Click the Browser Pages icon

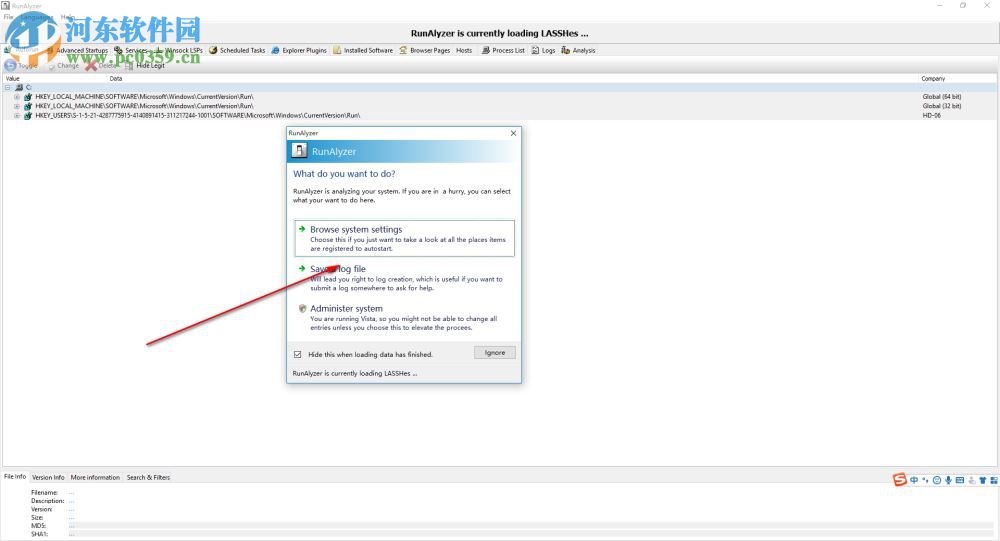403,50
